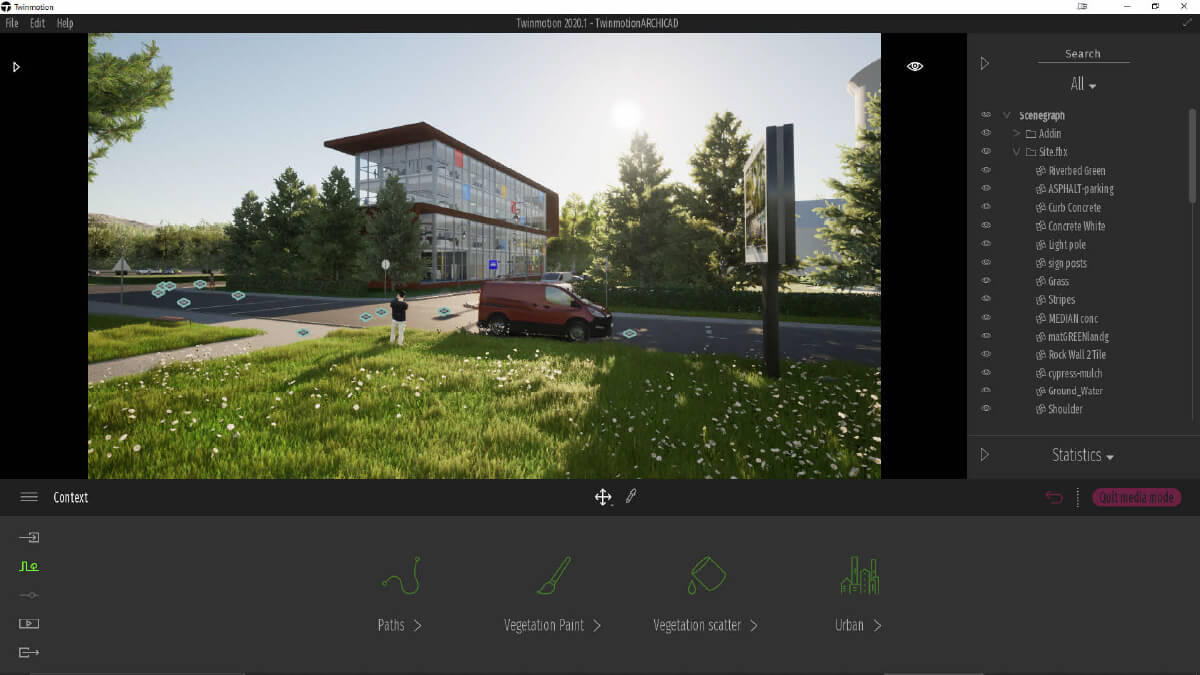This screenshot has height=675, width=1200.
Task: Open the Help menu
Action: [65, 23]
